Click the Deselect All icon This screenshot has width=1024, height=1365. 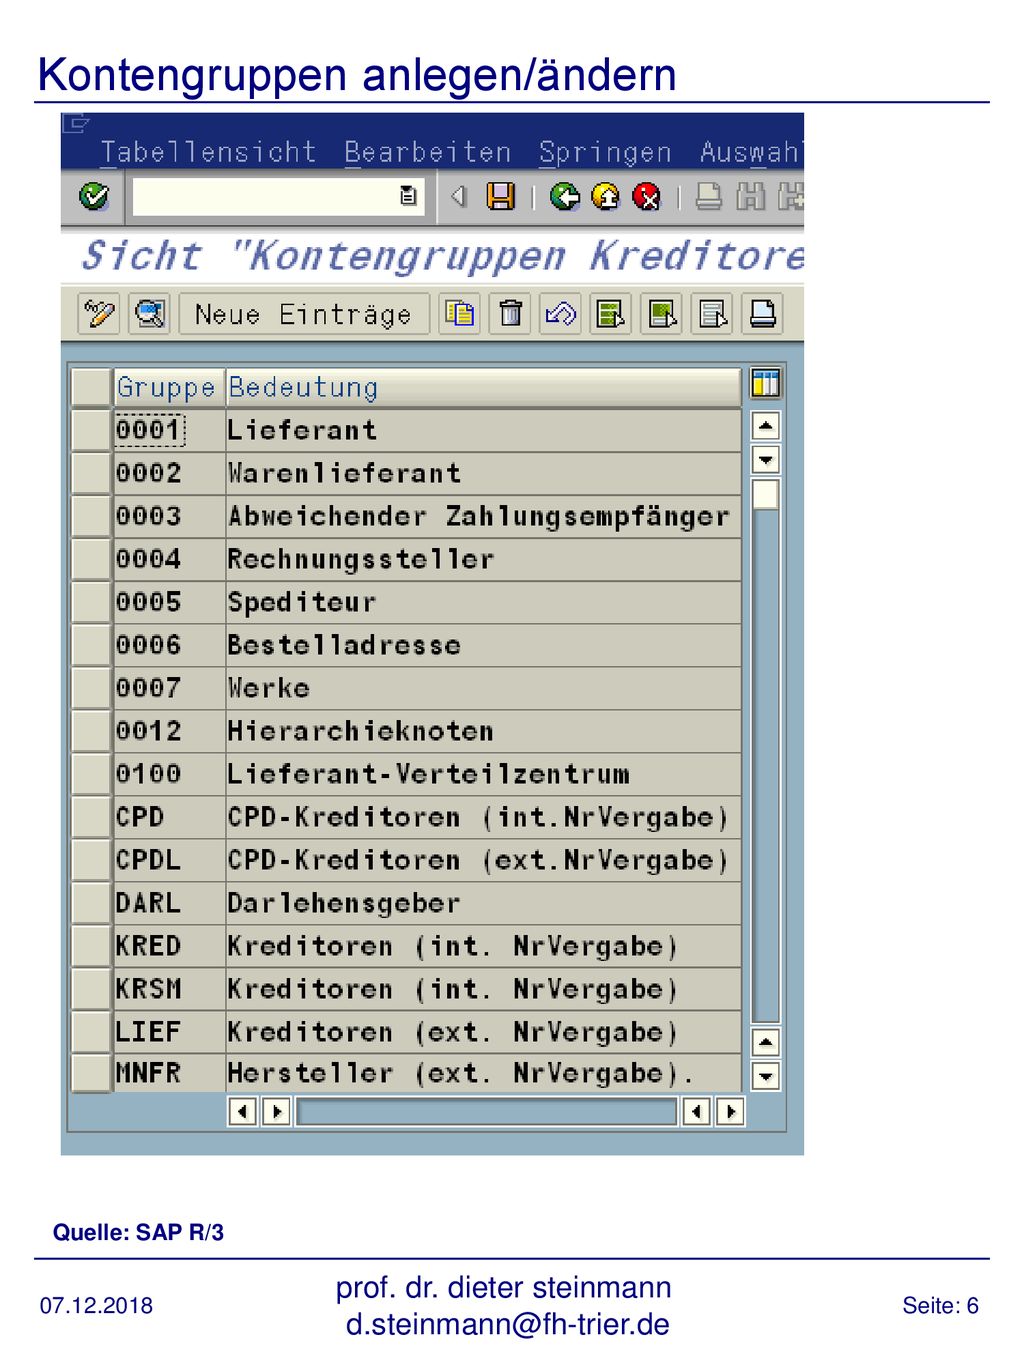712,314
